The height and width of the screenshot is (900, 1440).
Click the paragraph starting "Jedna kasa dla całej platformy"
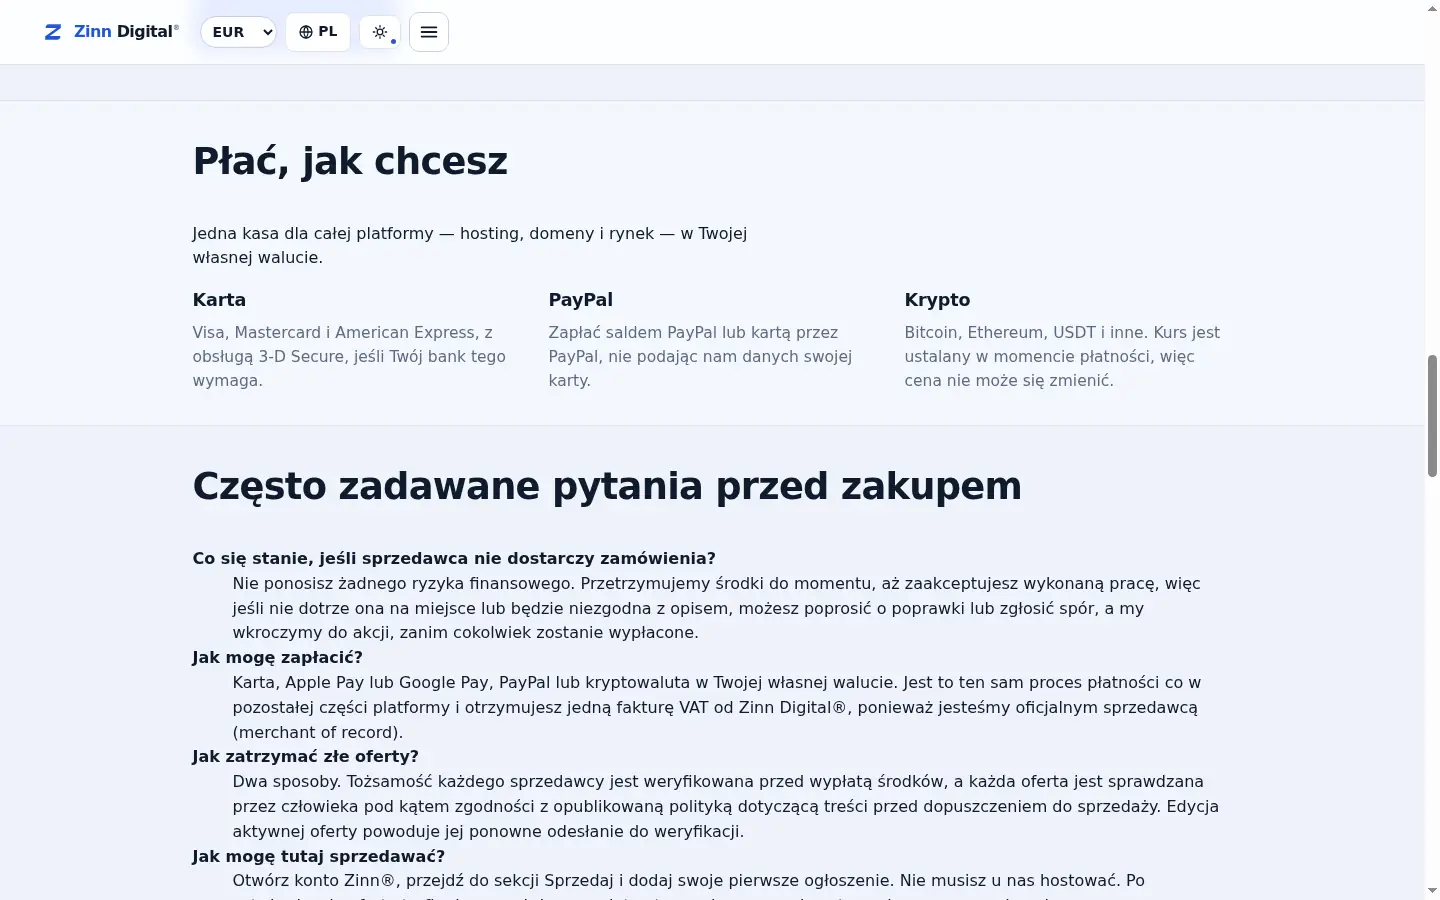pyautogui.click(x=470, y=245)
